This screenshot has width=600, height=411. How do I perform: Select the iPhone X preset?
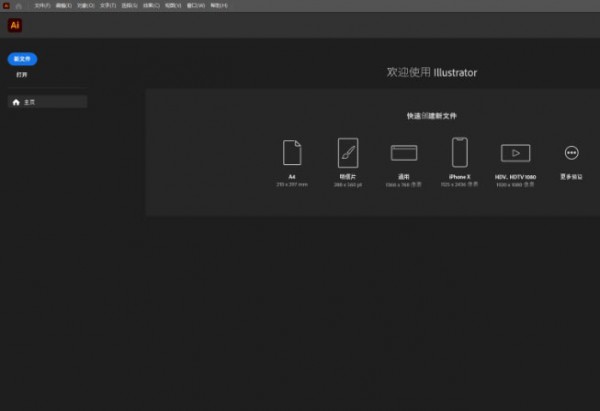[460, 162]
